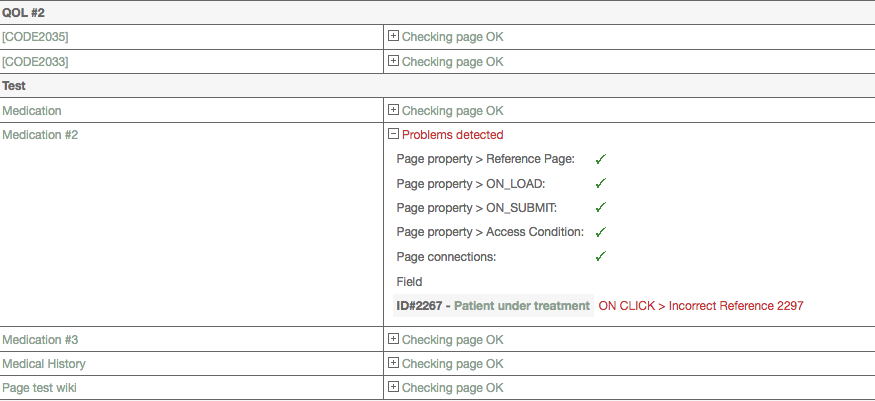Image resolution: width=875 pixels, height=401 pixels.
Task: Open the Medication #3 page link
Action: click(40, 340)
